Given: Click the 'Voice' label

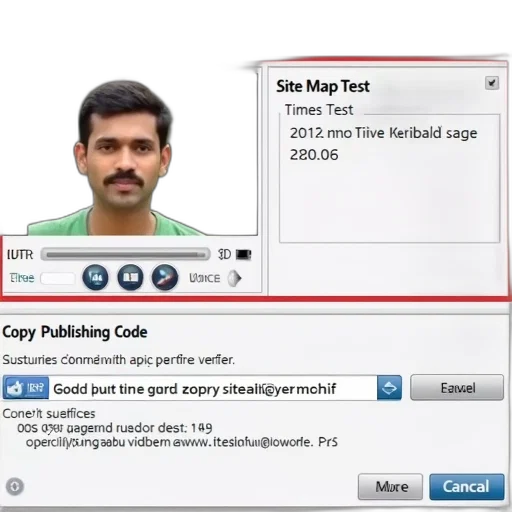Looking at the screenshot, I should coord(205,278).
